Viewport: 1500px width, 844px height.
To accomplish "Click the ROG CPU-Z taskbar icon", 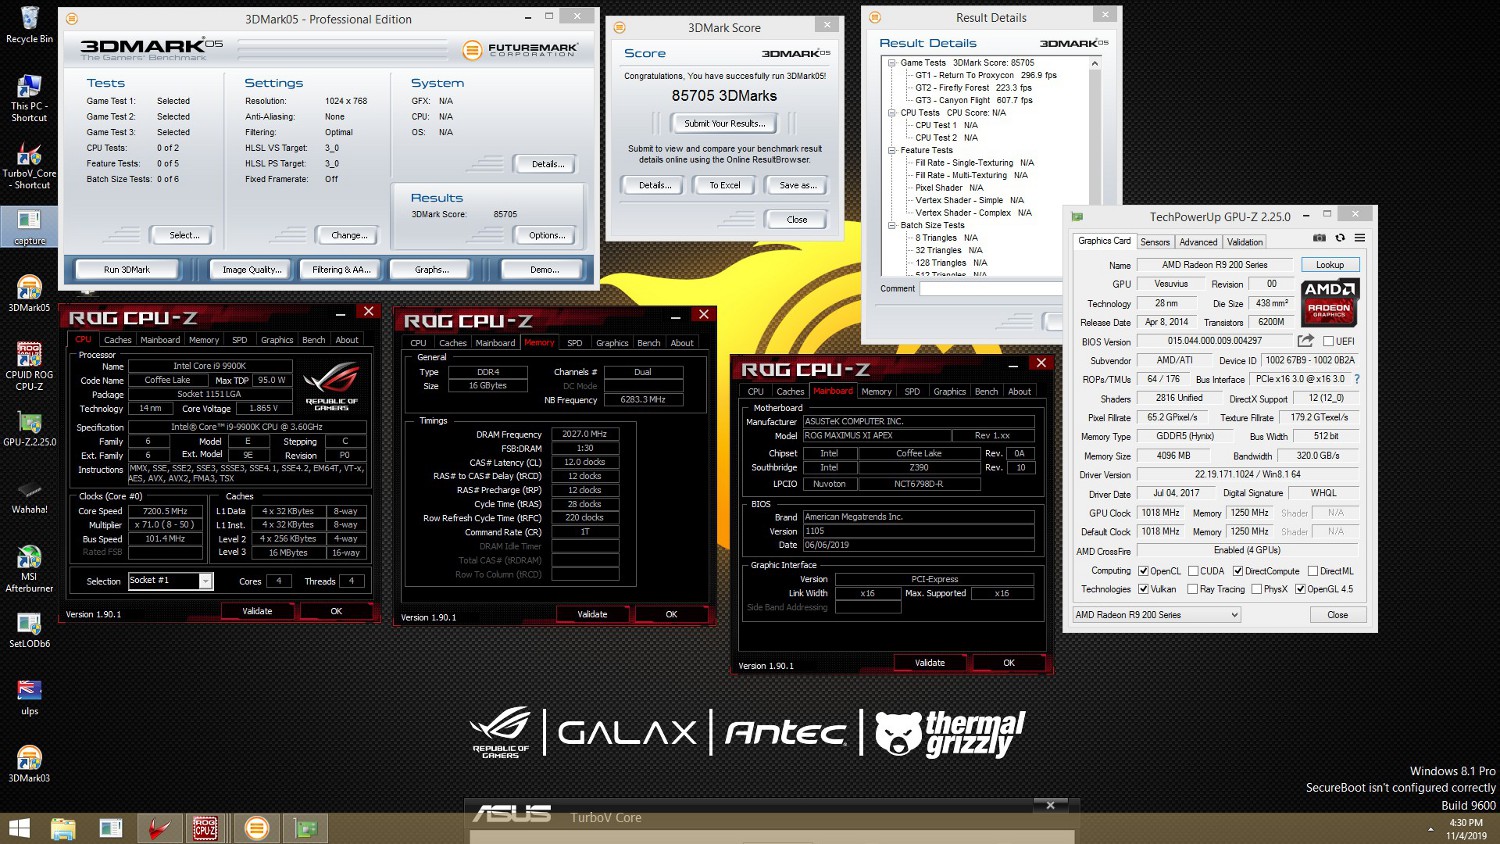I will (206, 828).
